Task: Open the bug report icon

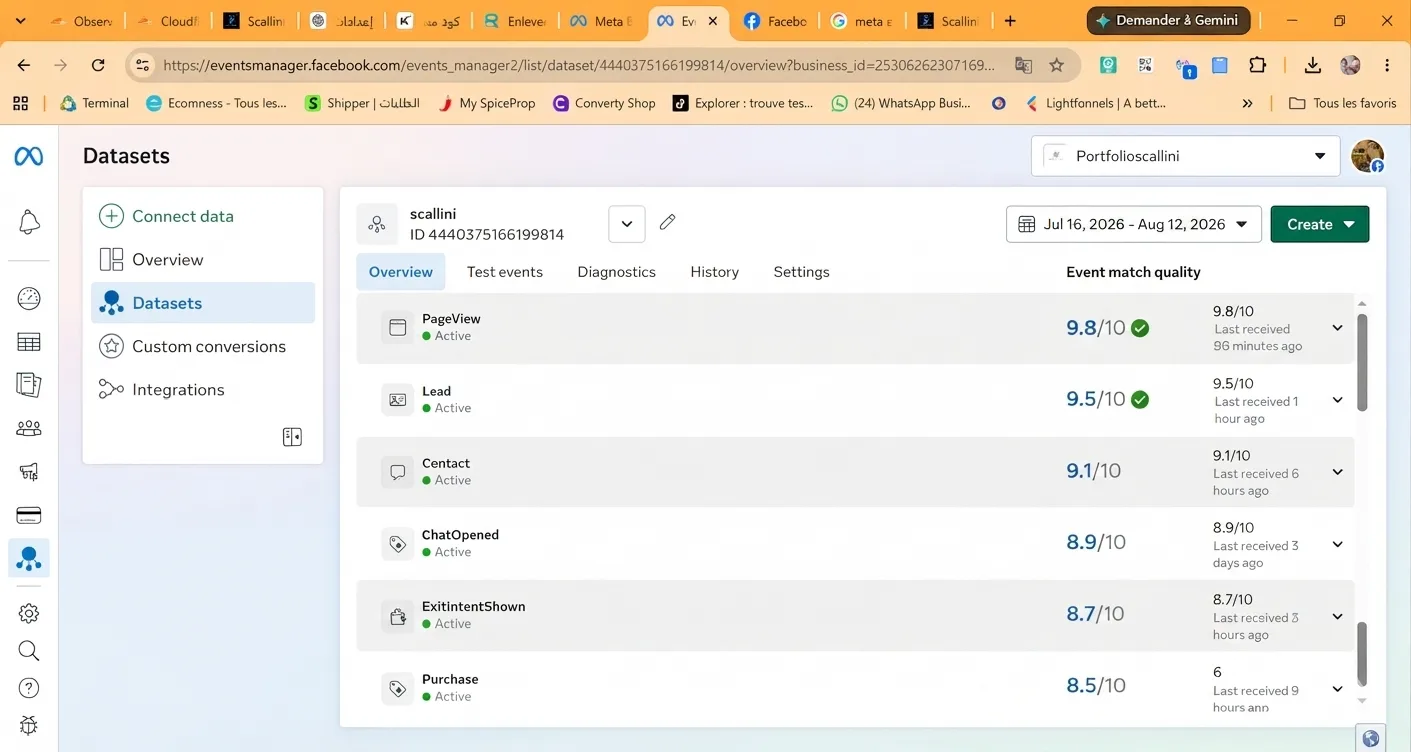Action: (x=29, y=725)
